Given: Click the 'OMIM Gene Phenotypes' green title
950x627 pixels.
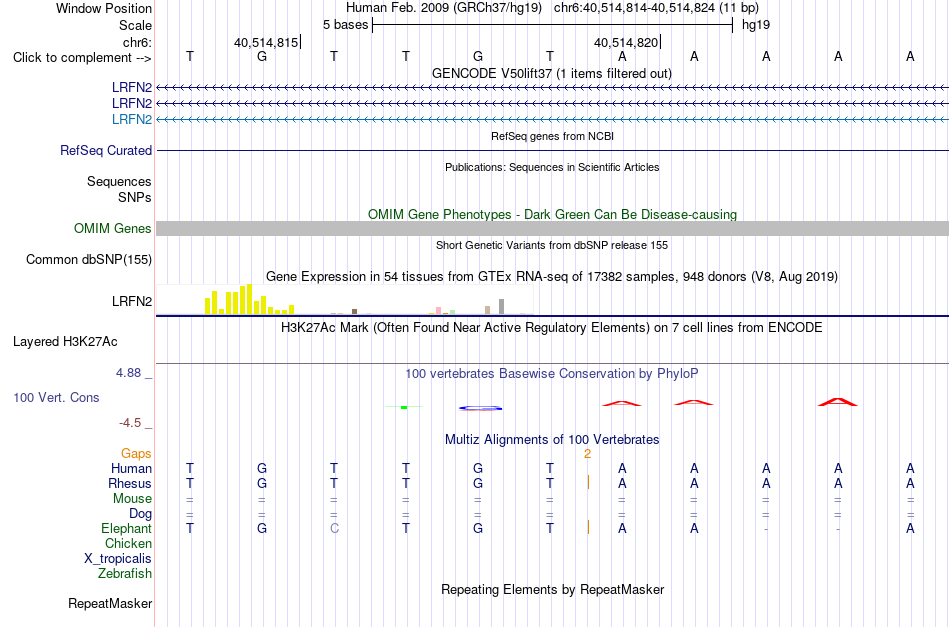Looking at the screenshot, I should pos(552,214).
